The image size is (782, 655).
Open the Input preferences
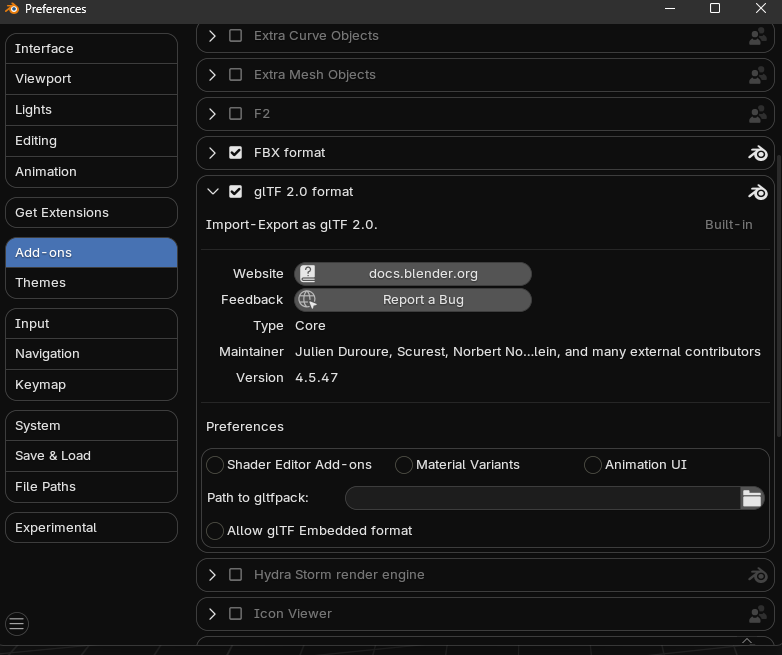click(x=91, y=323)
